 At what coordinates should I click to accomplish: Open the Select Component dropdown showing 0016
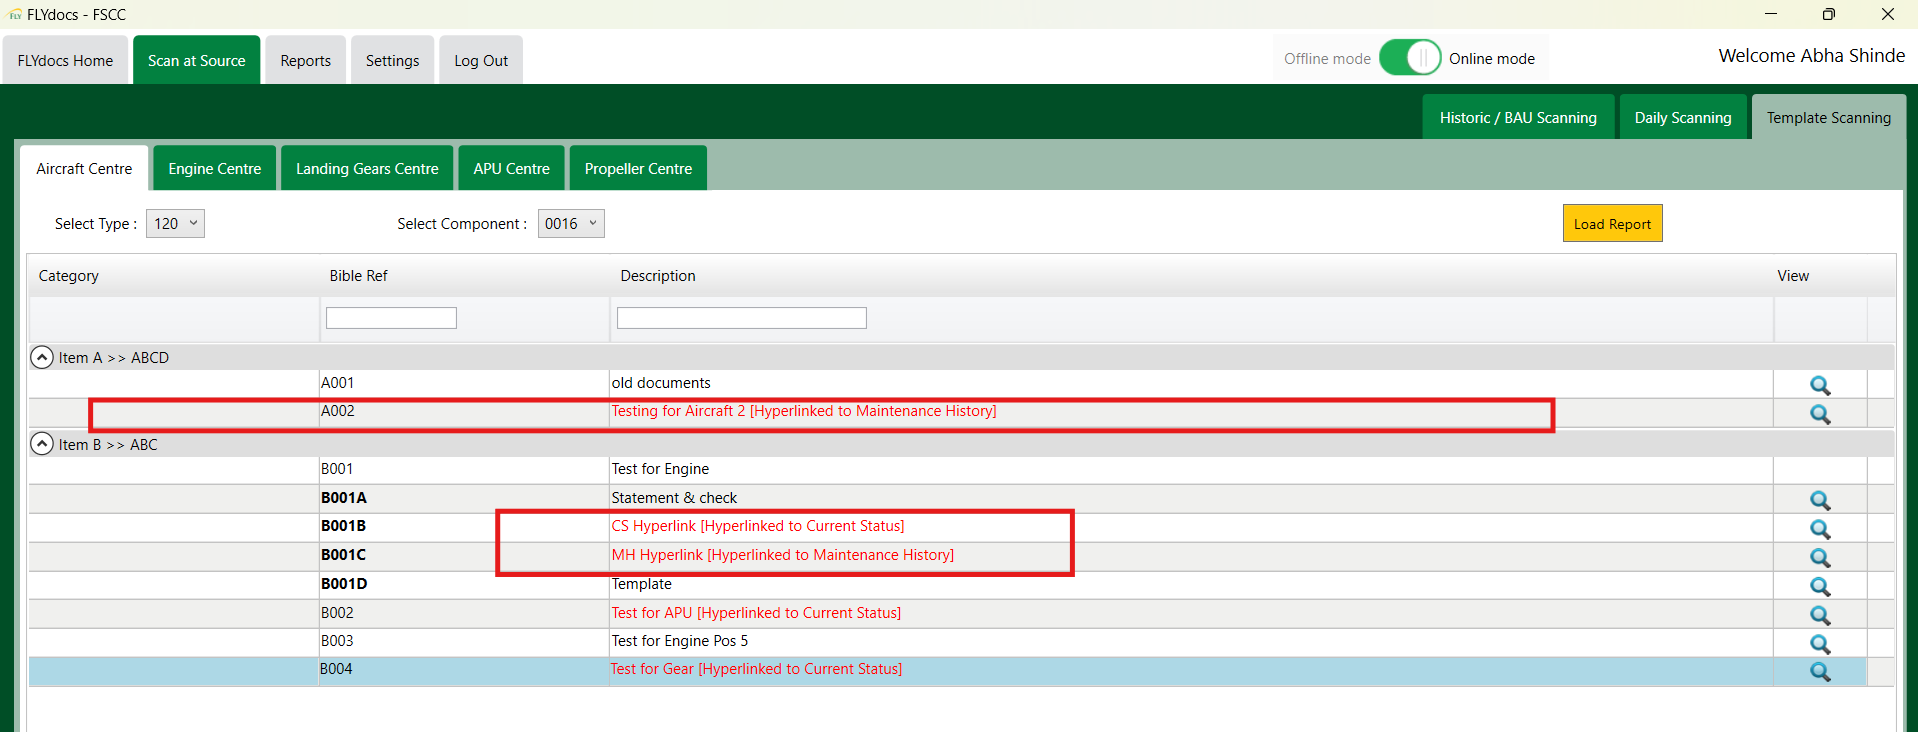[x=571, y=223]
